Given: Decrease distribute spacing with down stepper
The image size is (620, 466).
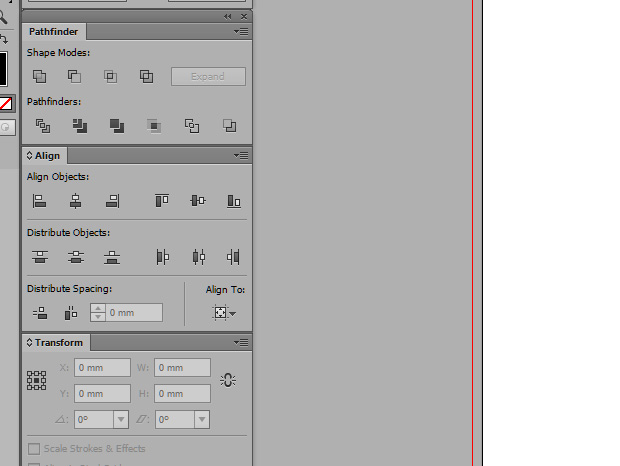Looking at the screenshot, I should [98, 317].
